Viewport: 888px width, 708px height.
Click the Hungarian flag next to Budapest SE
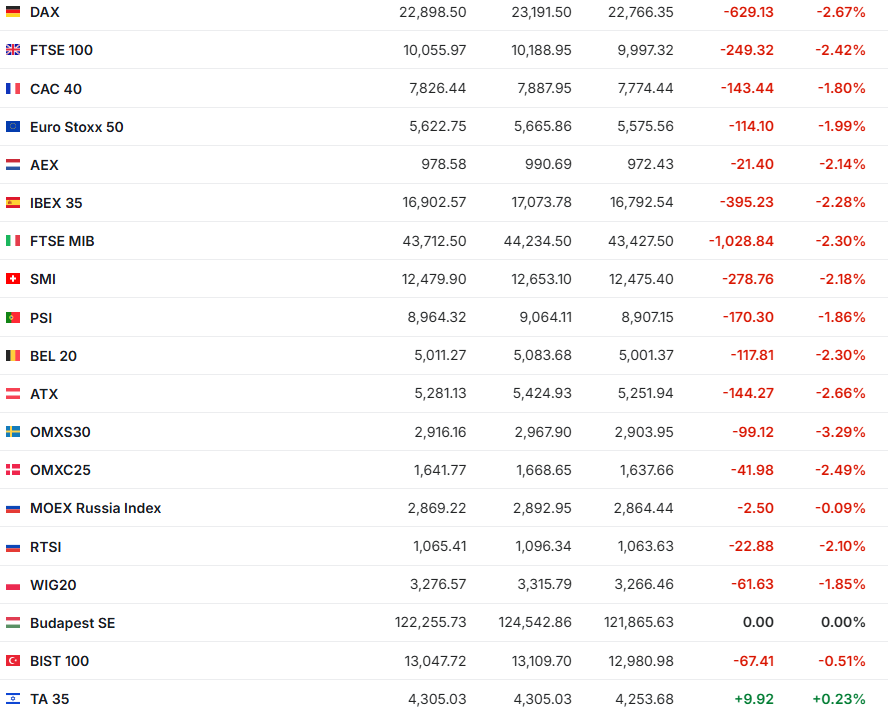(13, 623)
